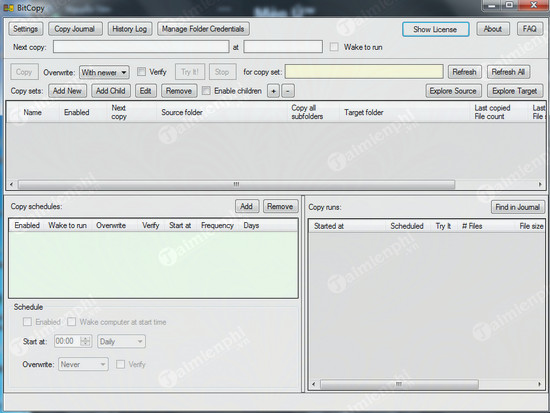
Task: Click copy sets scrollbar right arrow
Action: [x=540, y=184]
